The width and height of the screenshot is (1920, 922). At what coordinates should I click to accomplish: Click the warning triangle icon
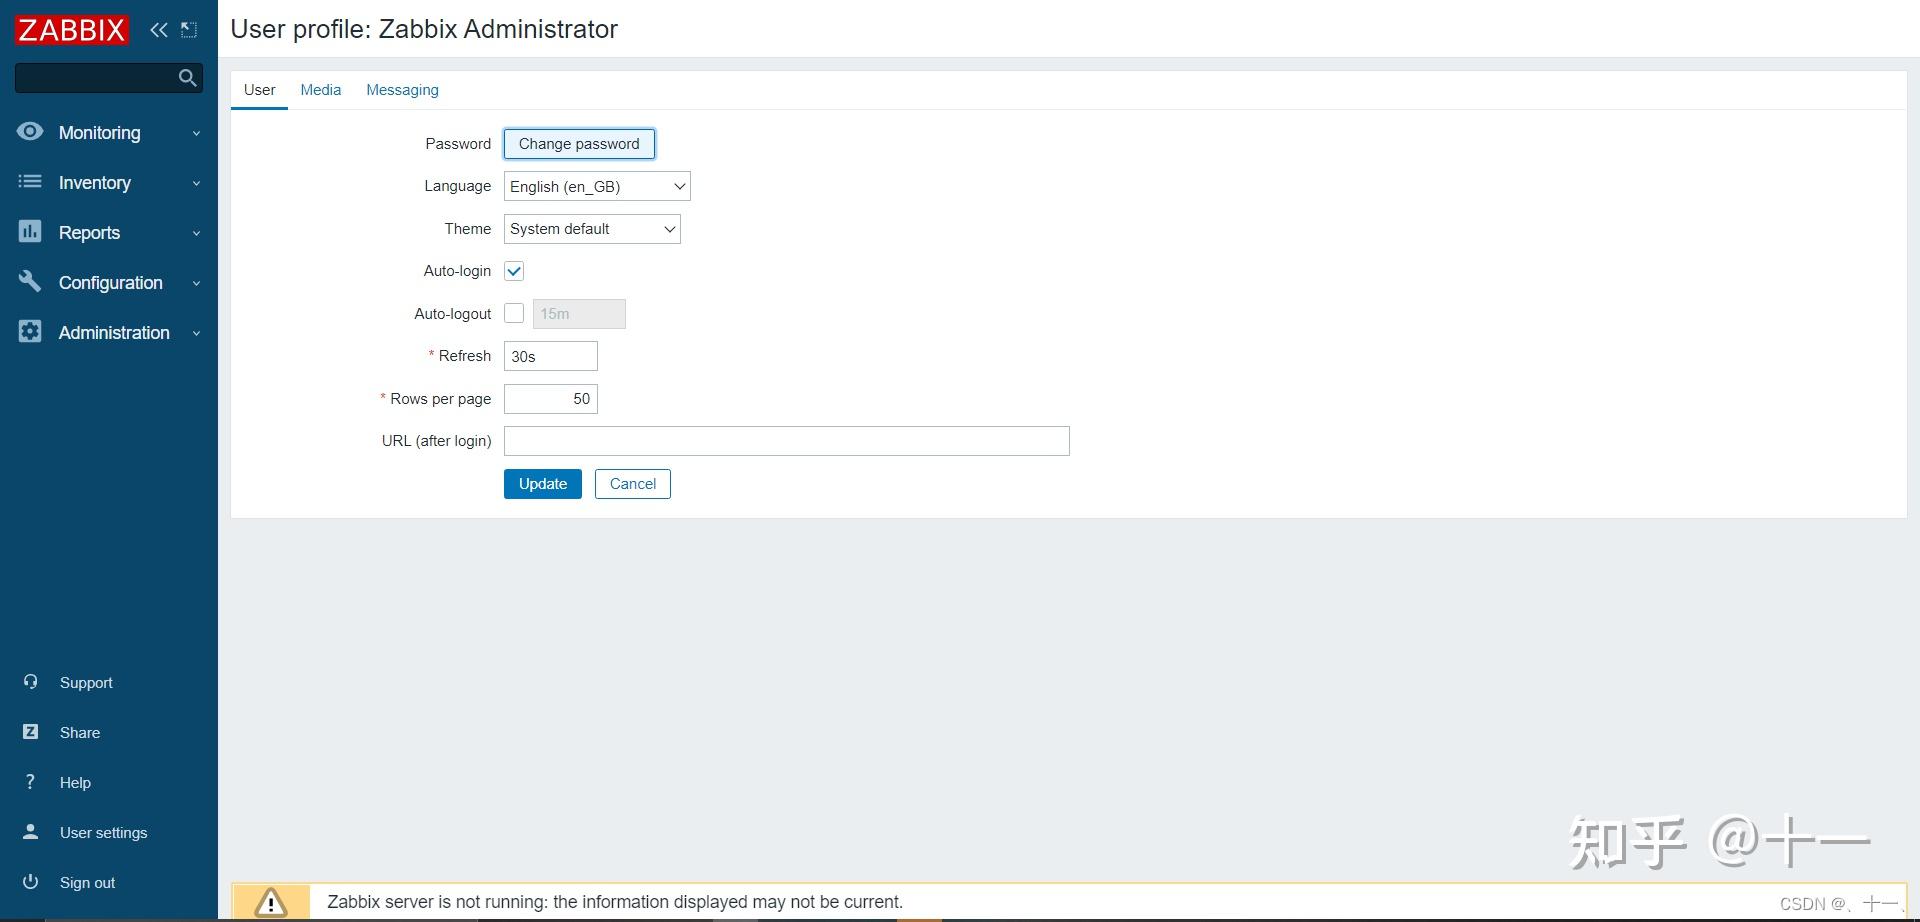271,903
